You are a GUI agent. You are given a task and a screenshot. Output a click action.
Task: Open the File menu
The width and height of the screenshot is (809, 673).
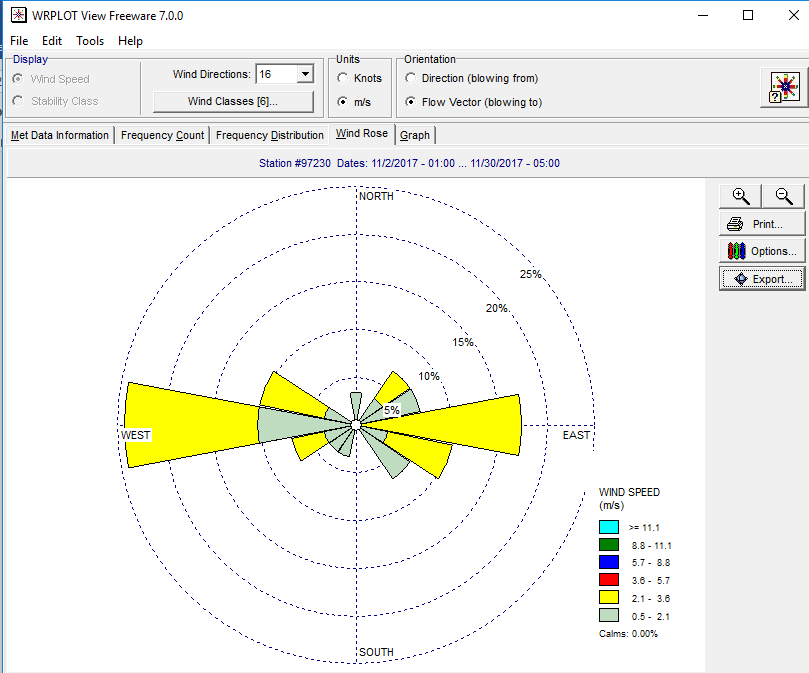(18, 40)
